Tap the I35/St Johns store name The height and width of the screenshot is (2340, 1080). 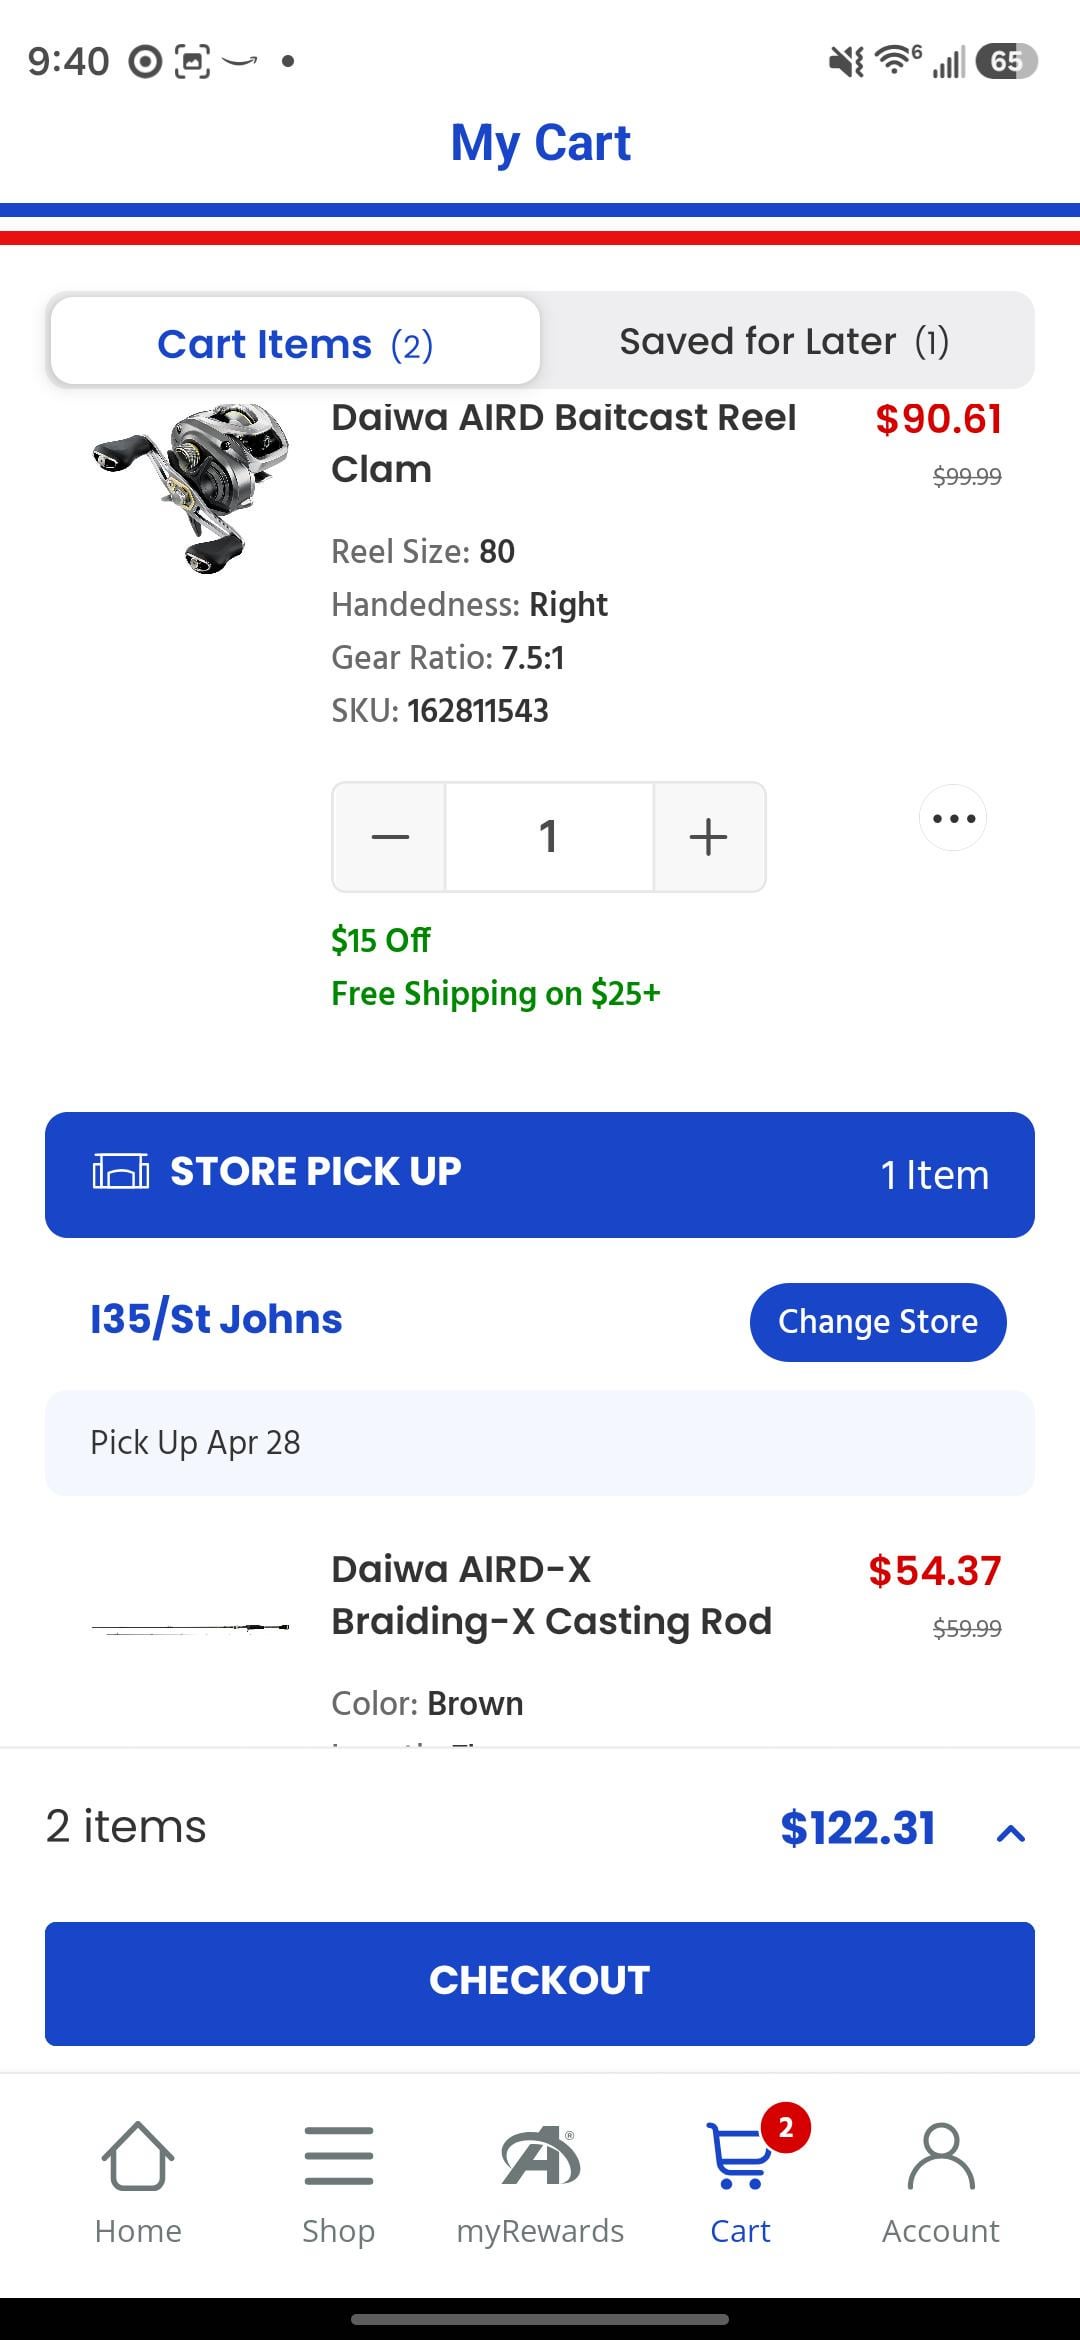tap(216, 1319)
